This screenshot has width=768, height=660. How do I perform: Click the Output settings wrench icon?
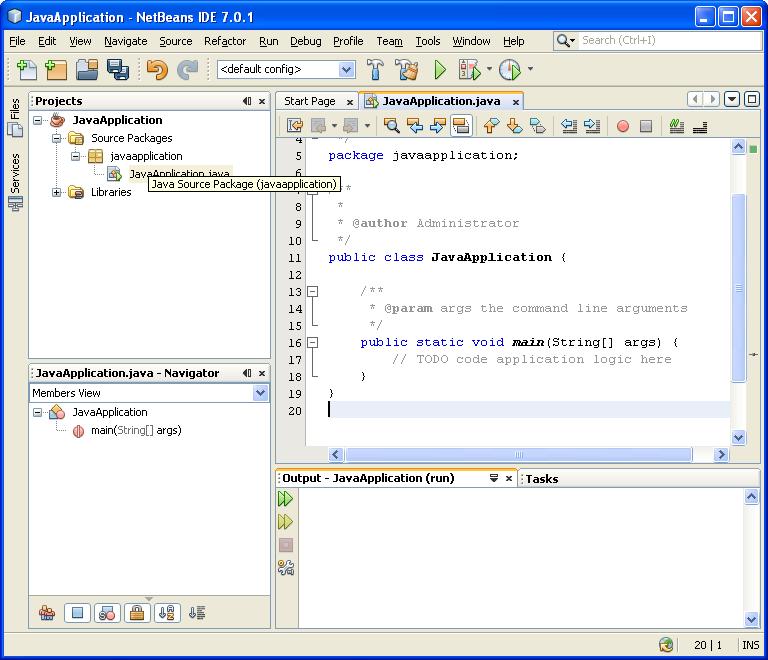[286, 567]
